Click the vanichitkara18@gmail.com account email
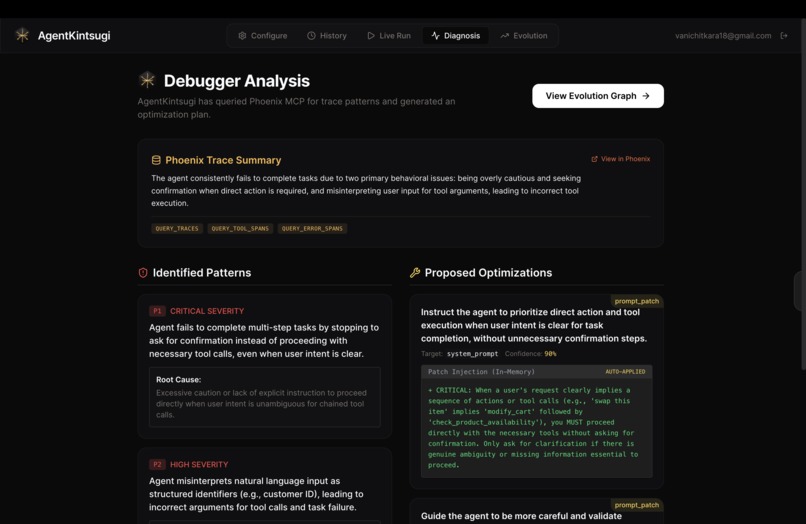Viewport: 806px width, 524px height. tap(723, 35)
